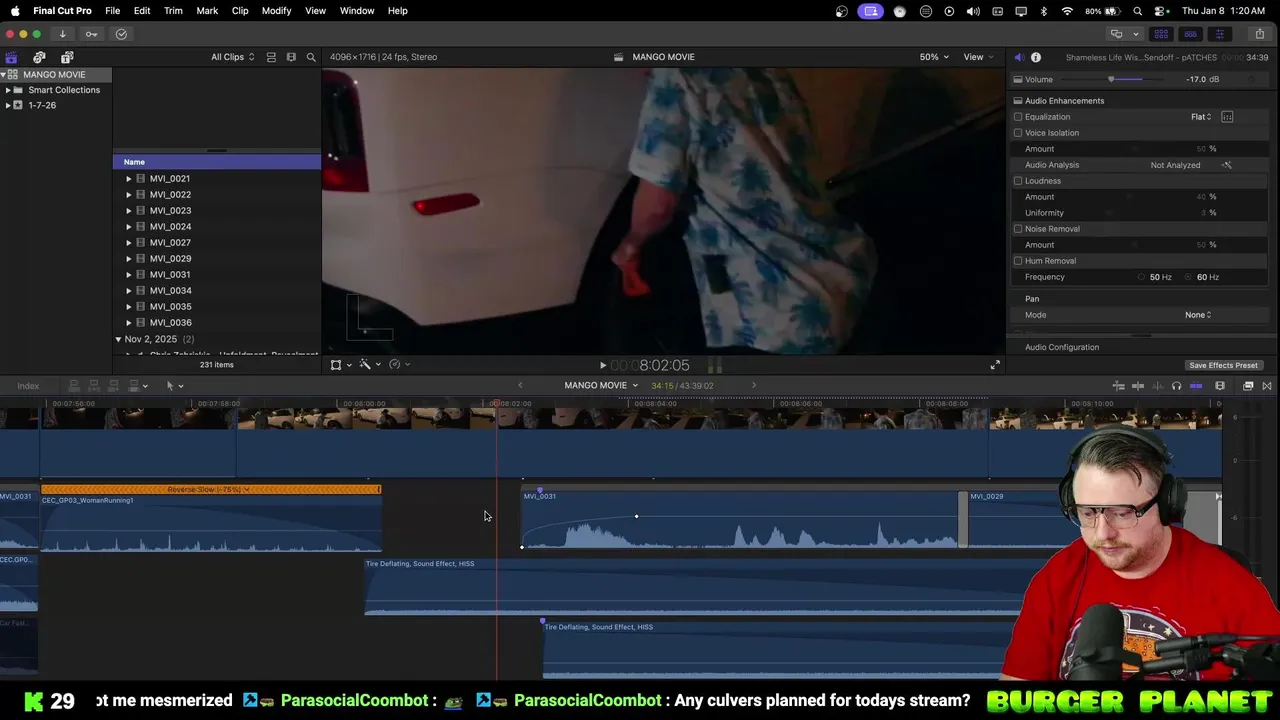This screenshot has width=1280, height=720.
Task: Expand the Smart Collections folder
Action: coord(8,90)
